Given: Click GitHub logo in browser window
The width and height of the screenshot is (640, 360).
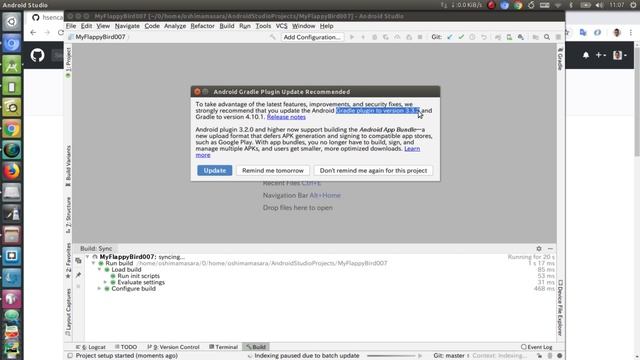Looking at the screenshot, I should coord(37,55).
